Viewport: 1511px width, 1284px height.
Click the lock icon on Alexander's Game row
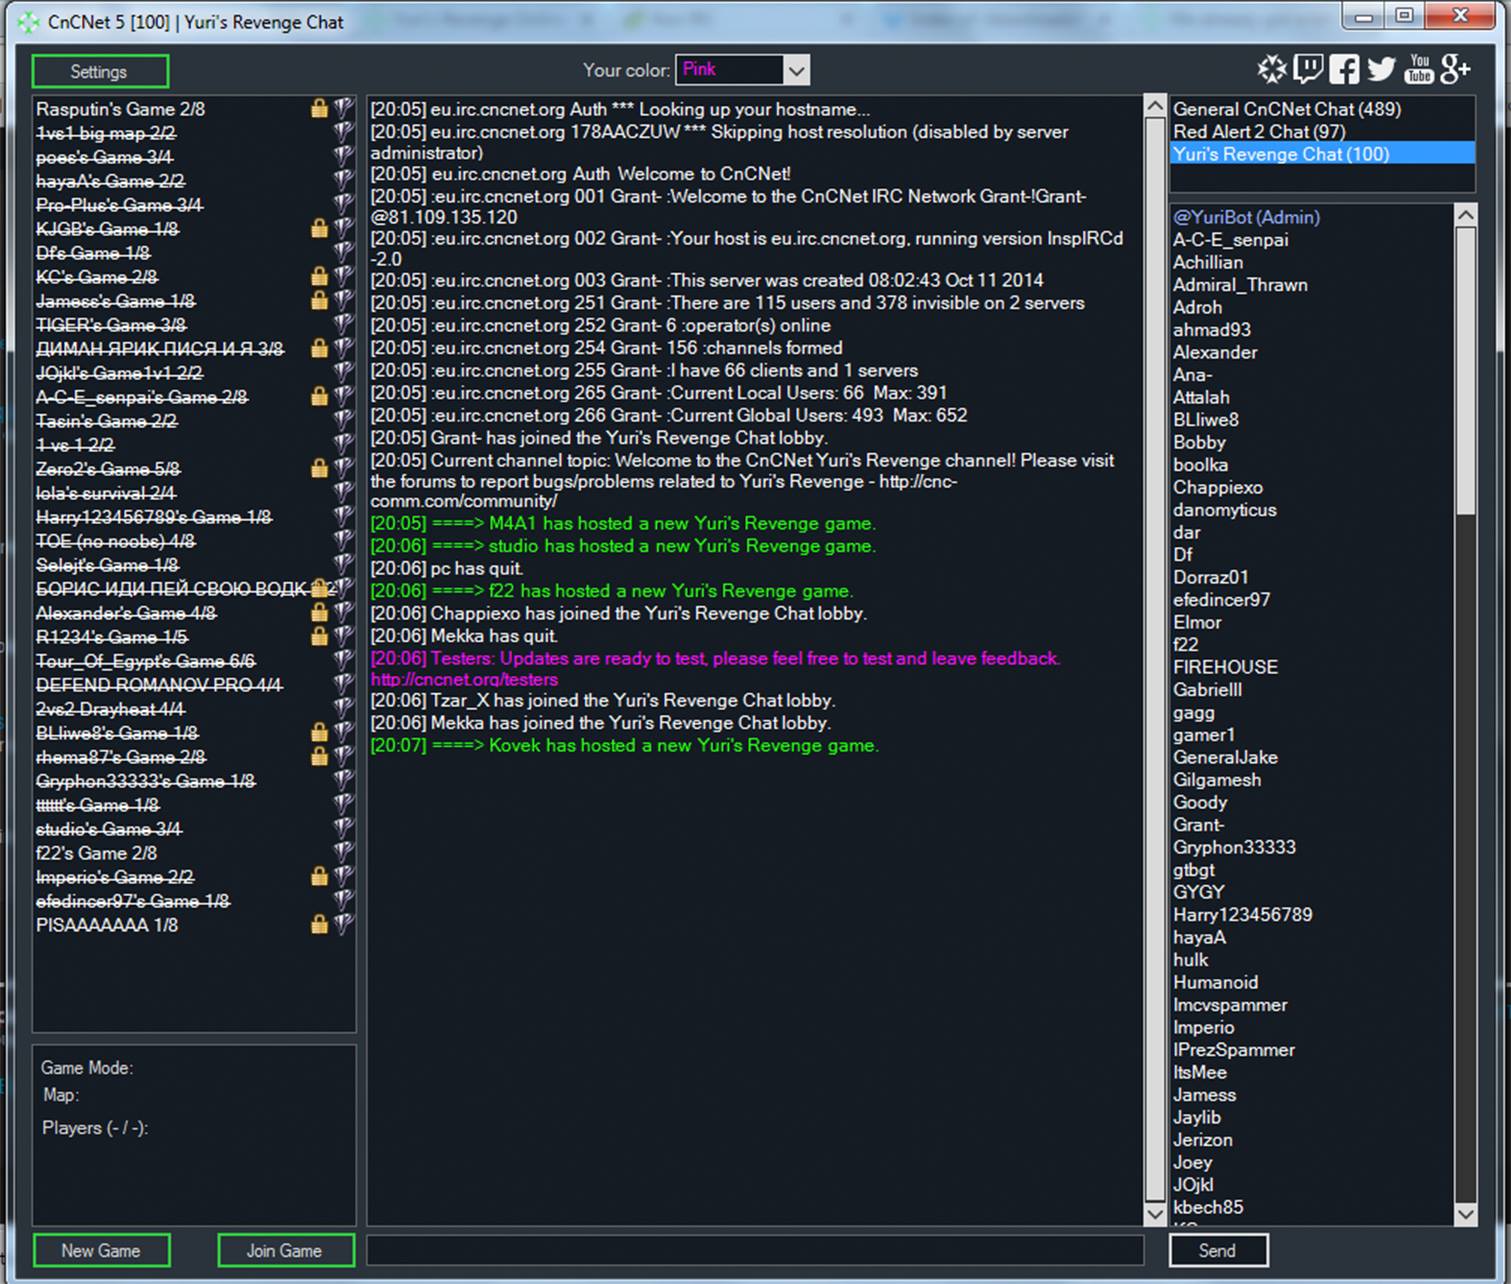[319, 612]
